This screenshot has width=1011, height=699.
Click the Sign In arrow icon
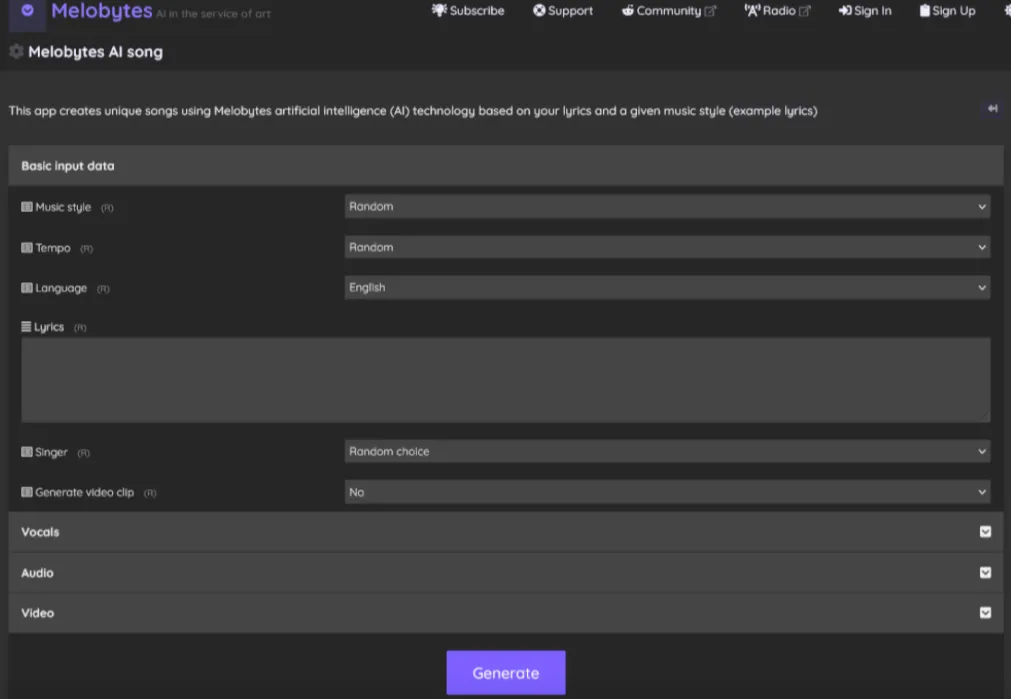(x=845, y=10)
